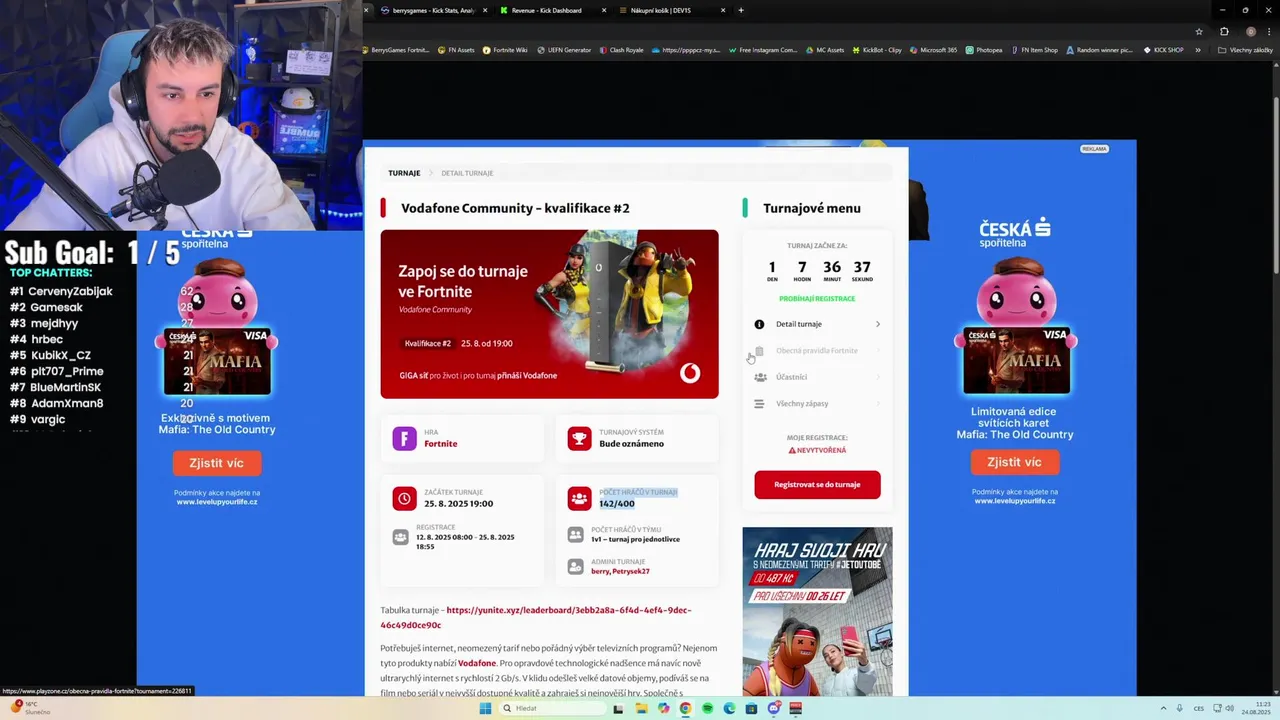Viewport: 1280px width, 720px height.
Task: Open Free Instagram Com... bookmark
Action: pyautogui.click(x=763, y=50)
